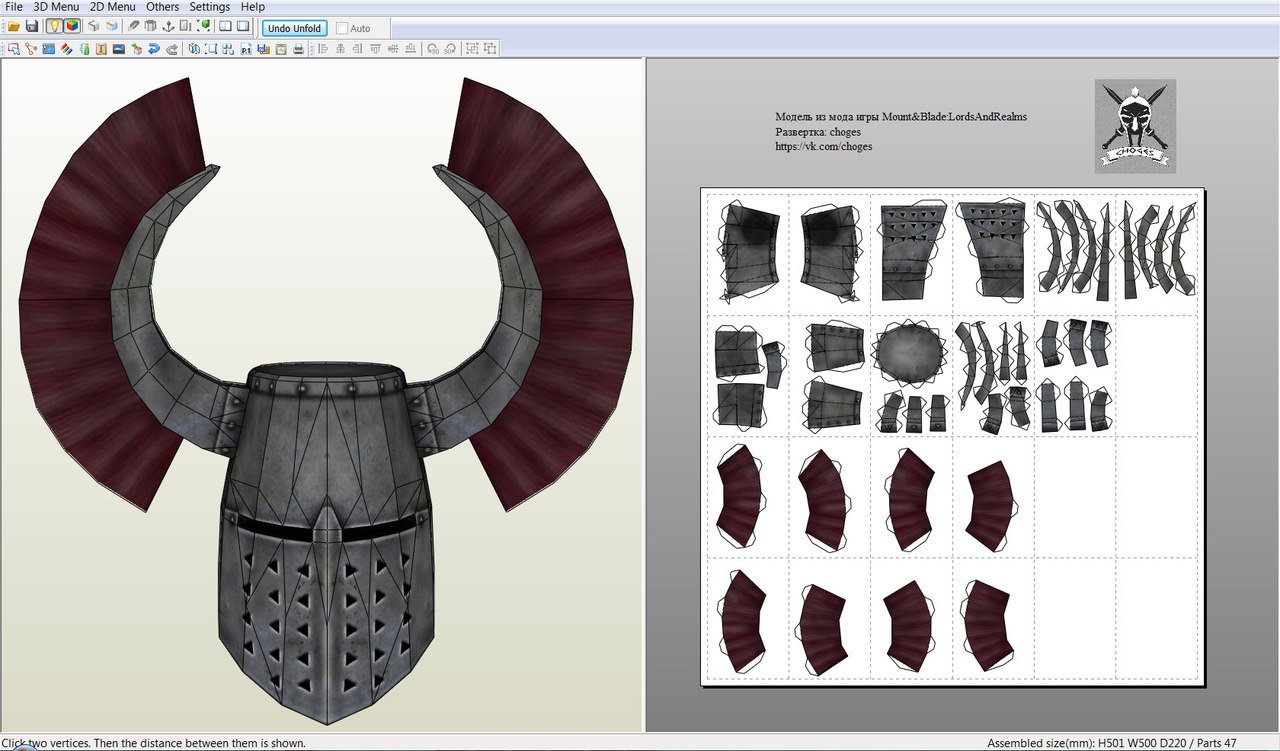Screen dimensions: 1280x751
Task: Click the color pencils icon
Action: [66, 48]
